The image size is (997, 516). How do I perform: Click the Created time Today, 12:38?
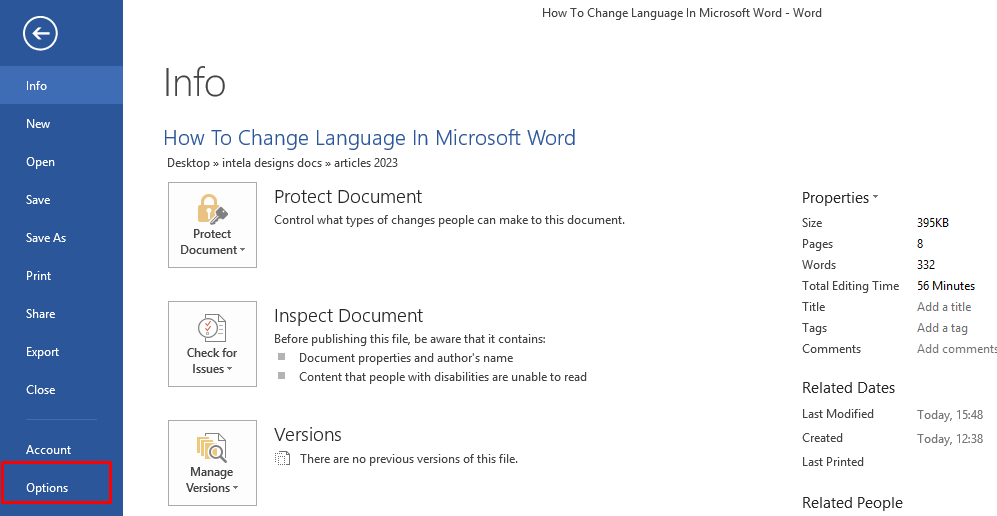tap(950, 438)
